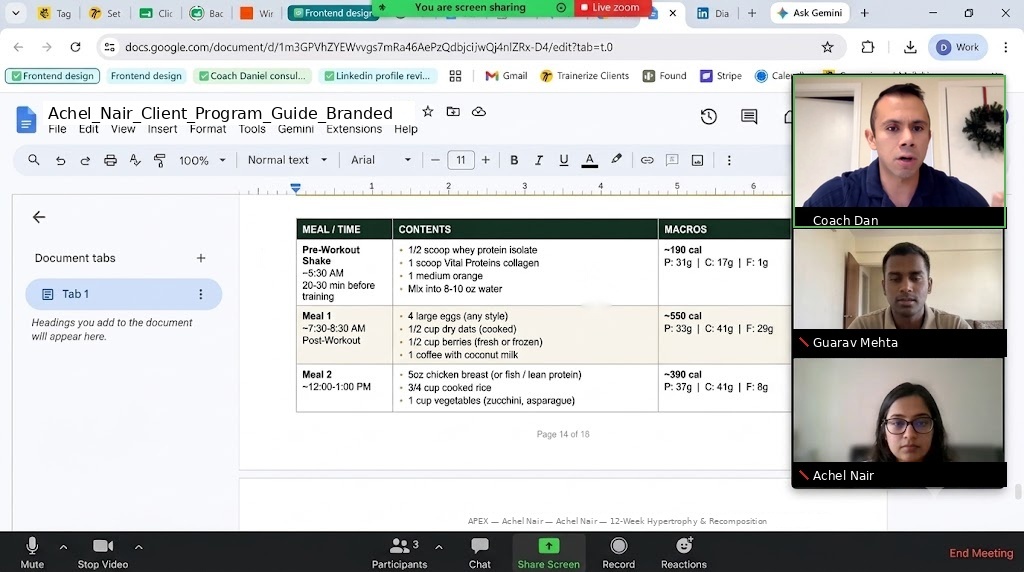Go to Docs home via blue logo

tap(26, 119)
